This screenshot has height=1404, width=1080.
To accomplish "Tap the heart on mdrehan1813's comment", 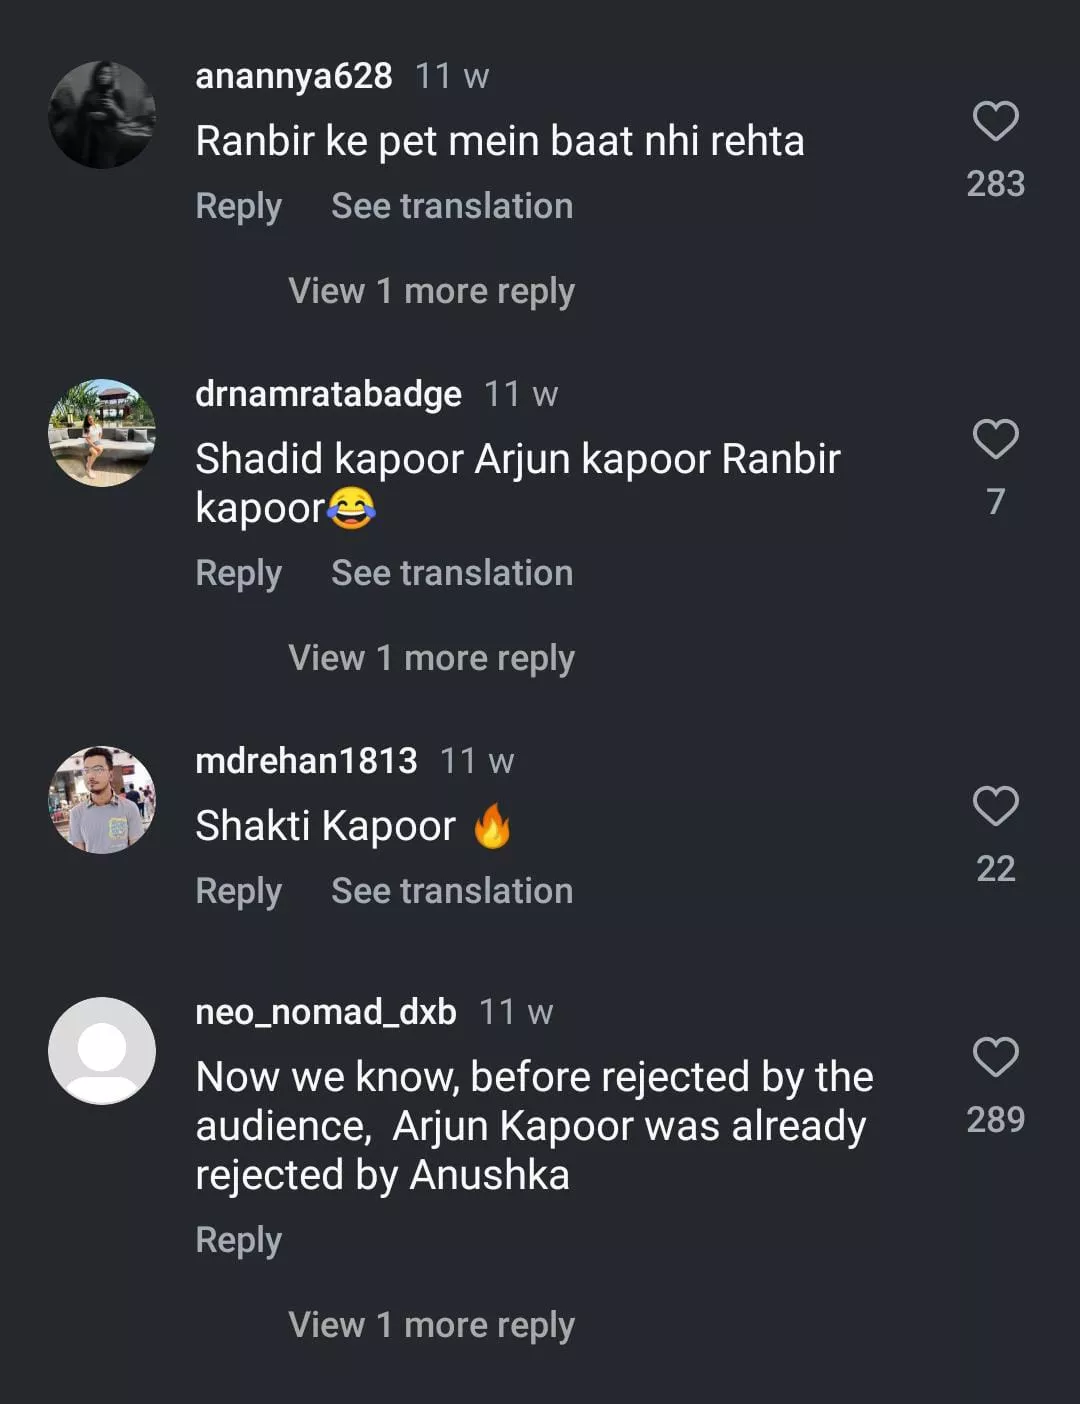I will click(995, 806).
